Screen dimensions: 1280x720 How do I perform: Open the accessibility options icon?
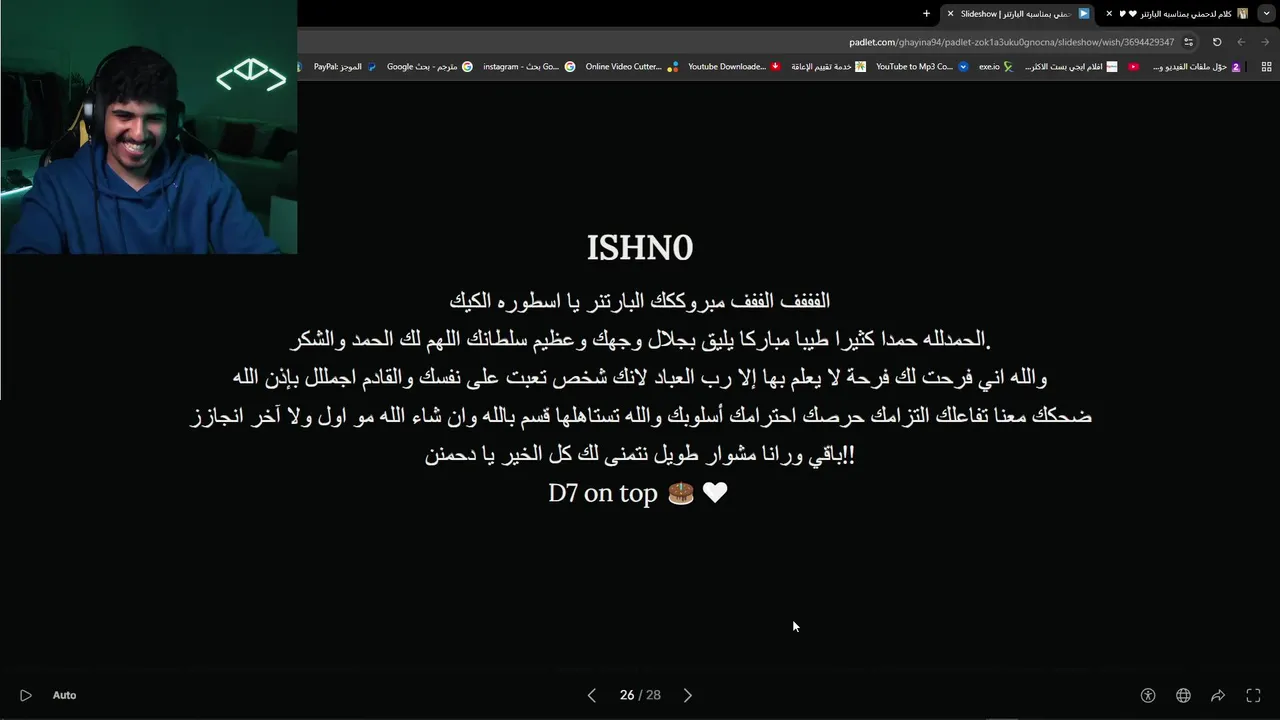click(x=1148, y=695)
